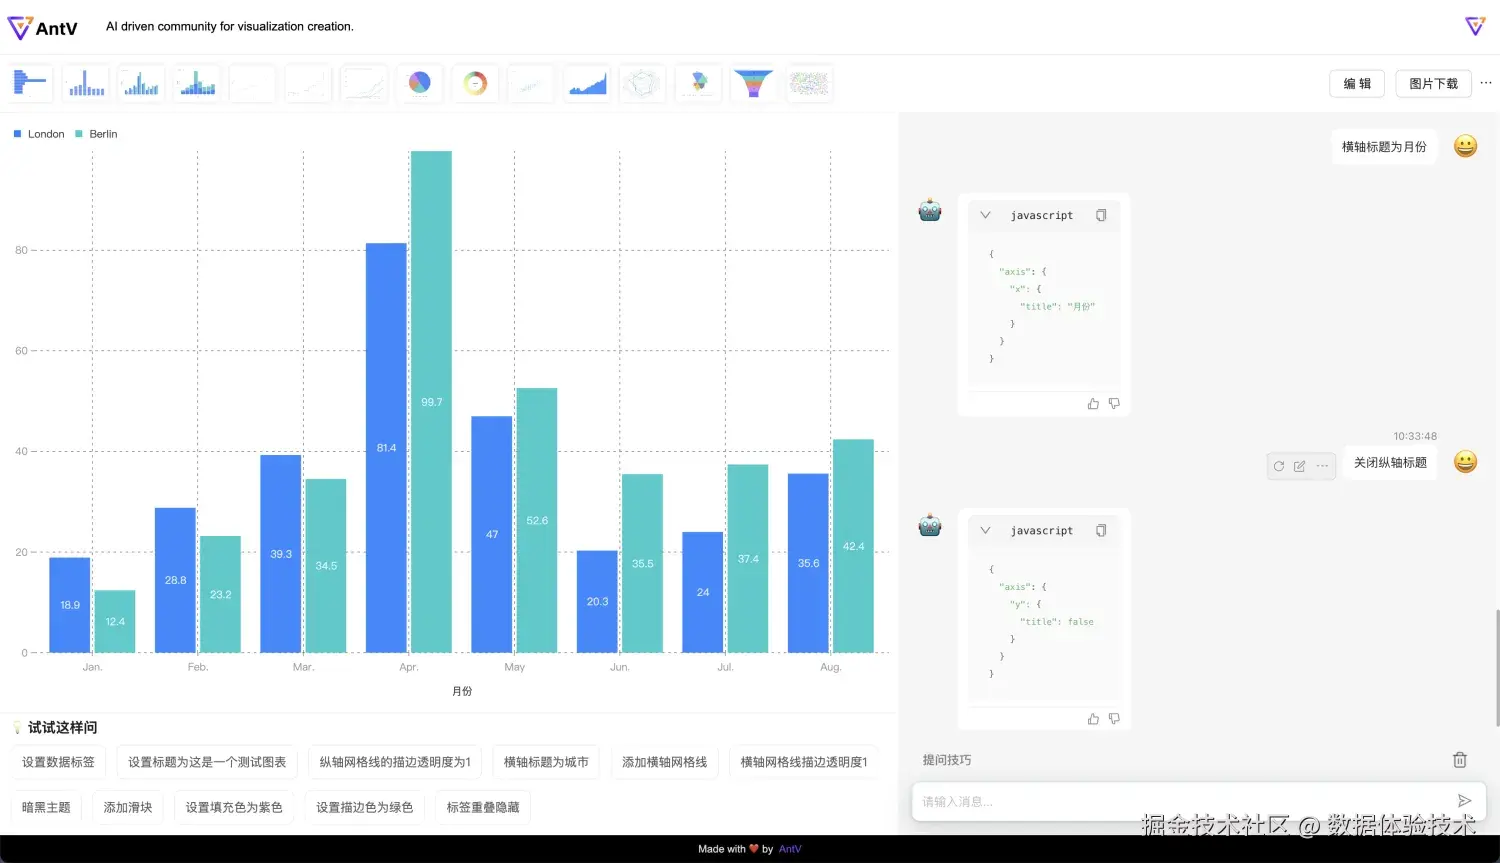Viewport: 1500px width, 863px height.
Task: Thumbs up the y-axis title false reply
Action: (1093, 719)
